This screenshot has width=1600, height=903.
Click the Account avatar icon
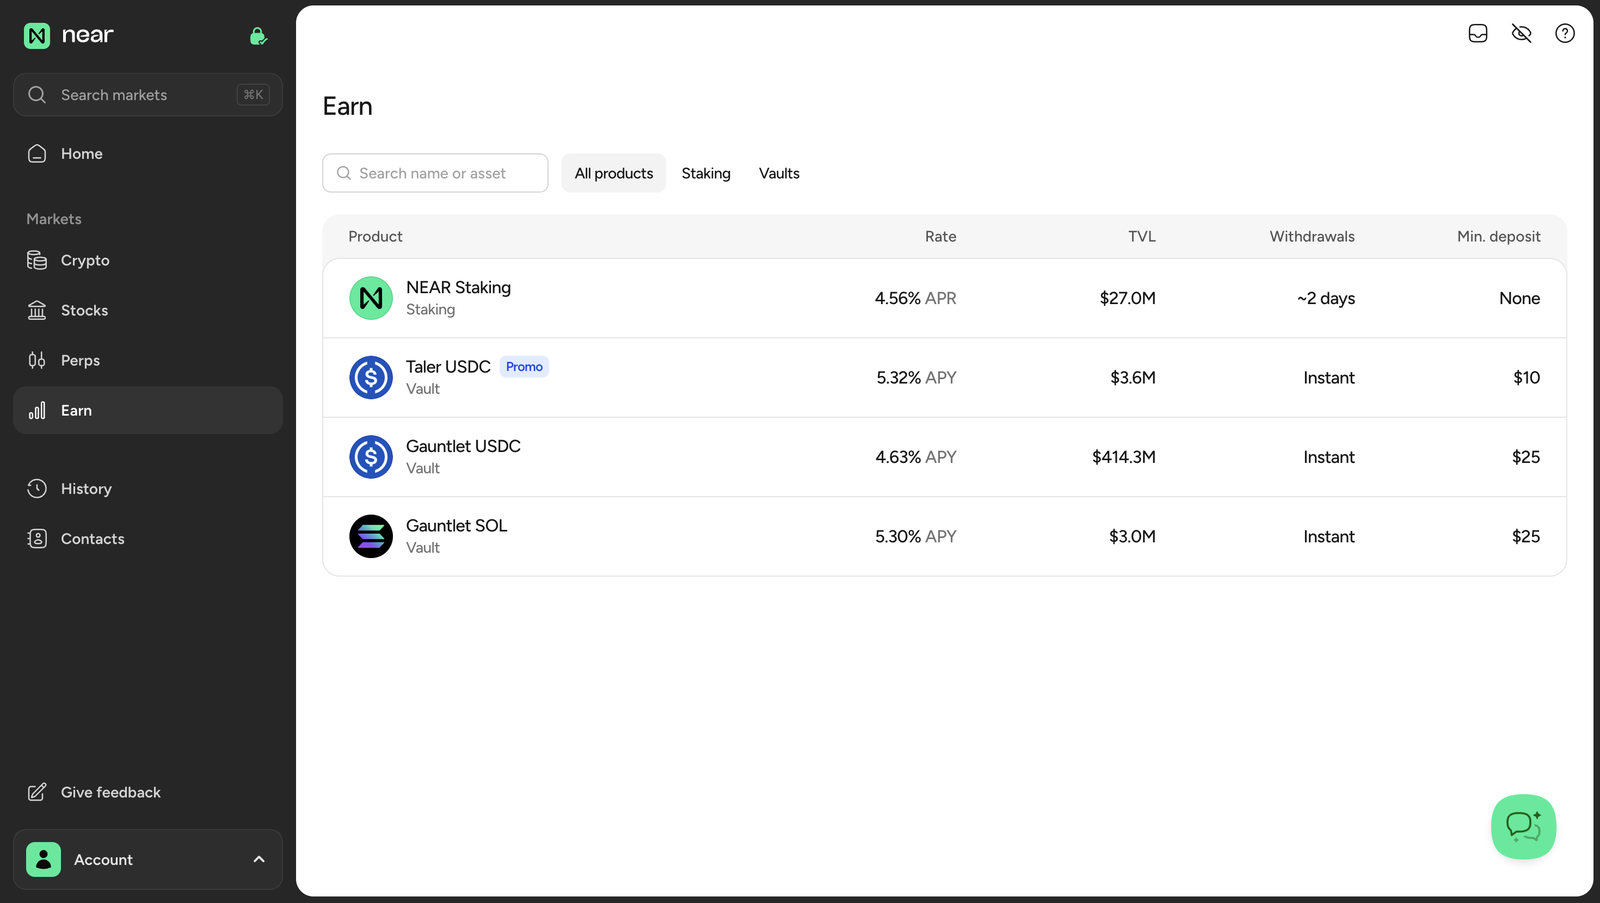[x=43, y=859]
